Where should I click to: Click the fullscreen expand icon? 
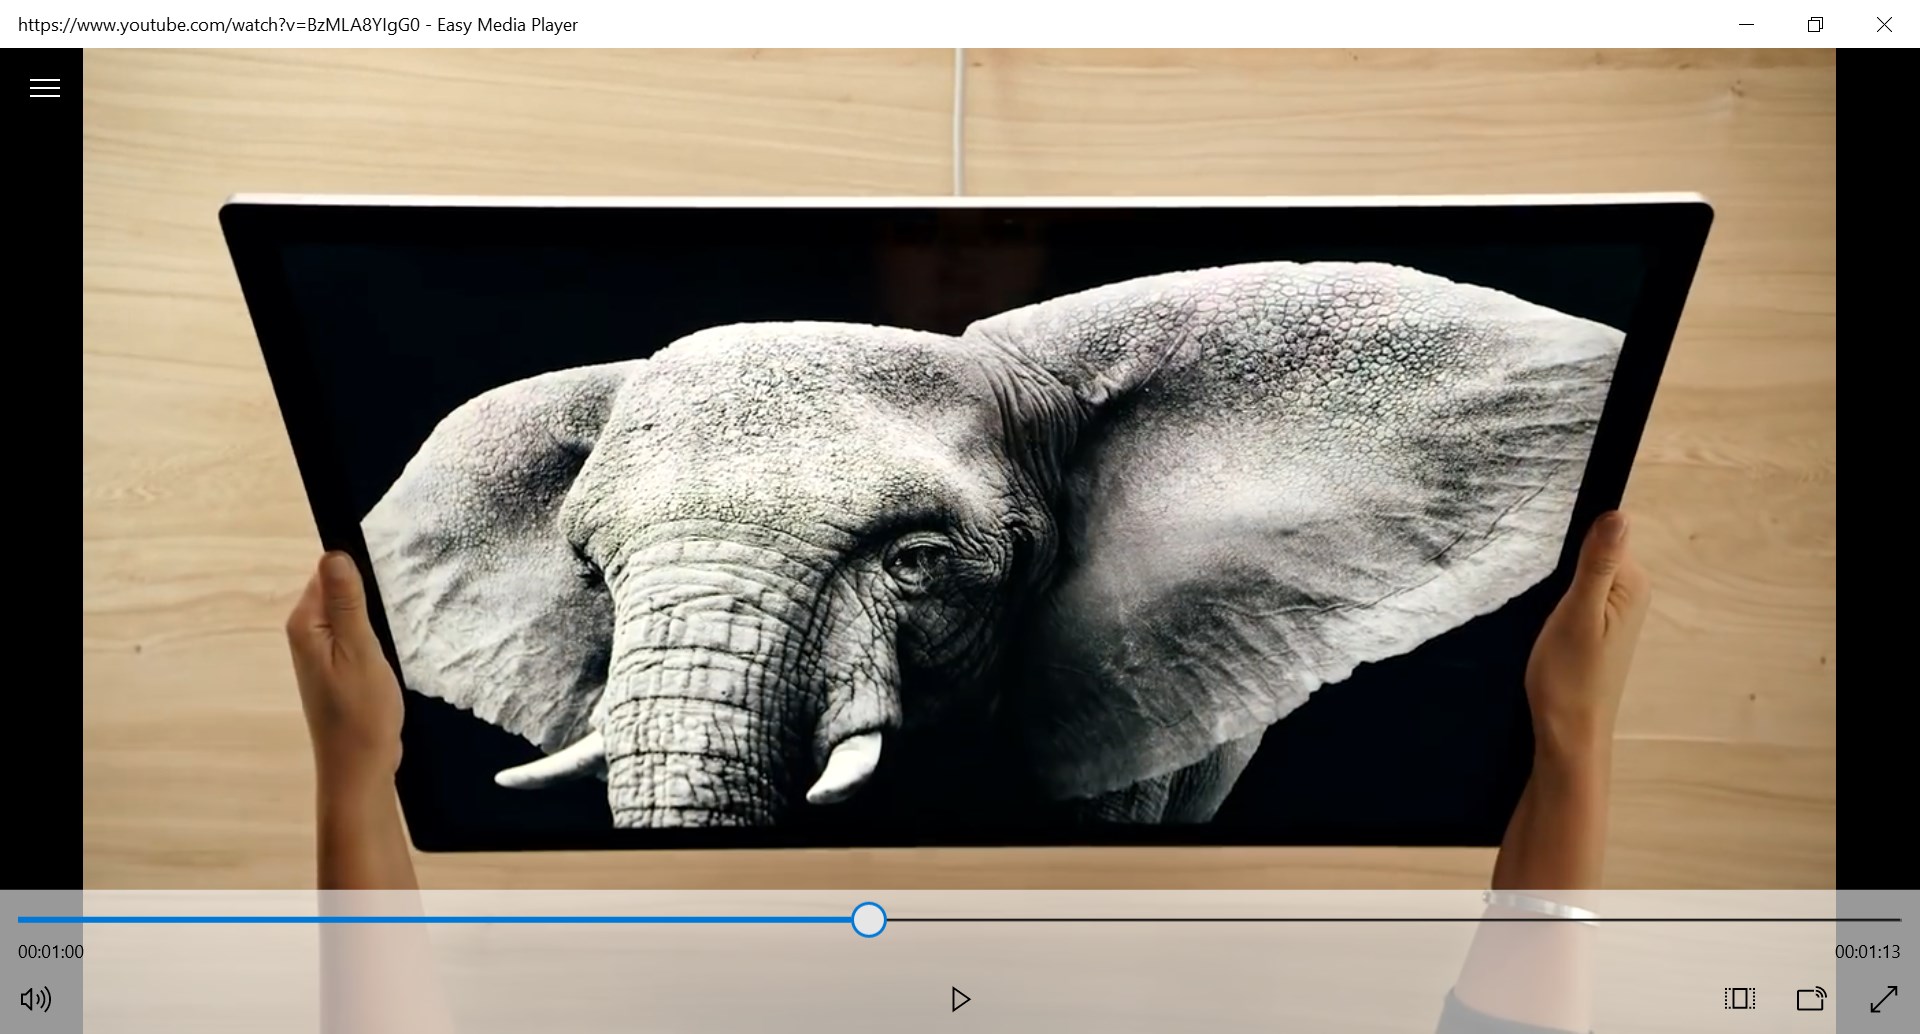[x=1884, y=998]
